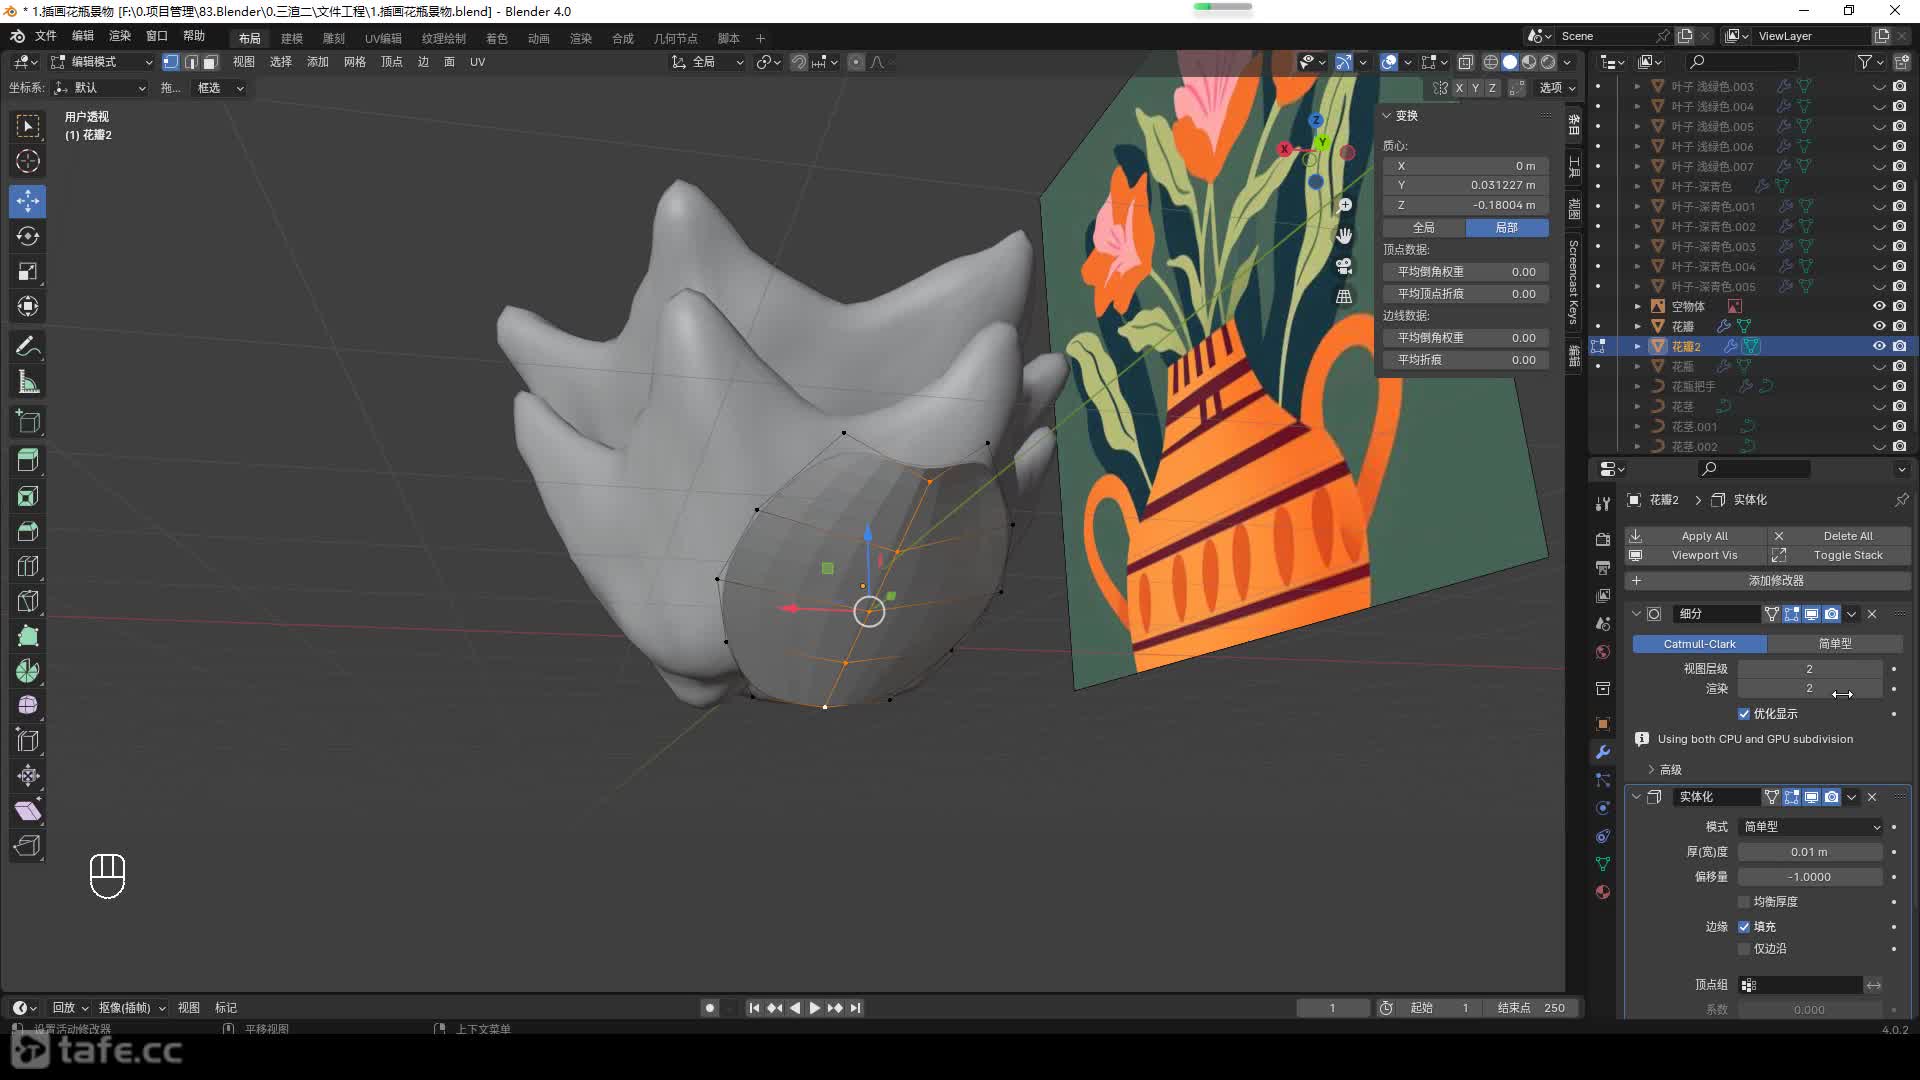Toggle visibility of 花瓣2 in outliner

pyautogui.click(x=1879, y=346)
